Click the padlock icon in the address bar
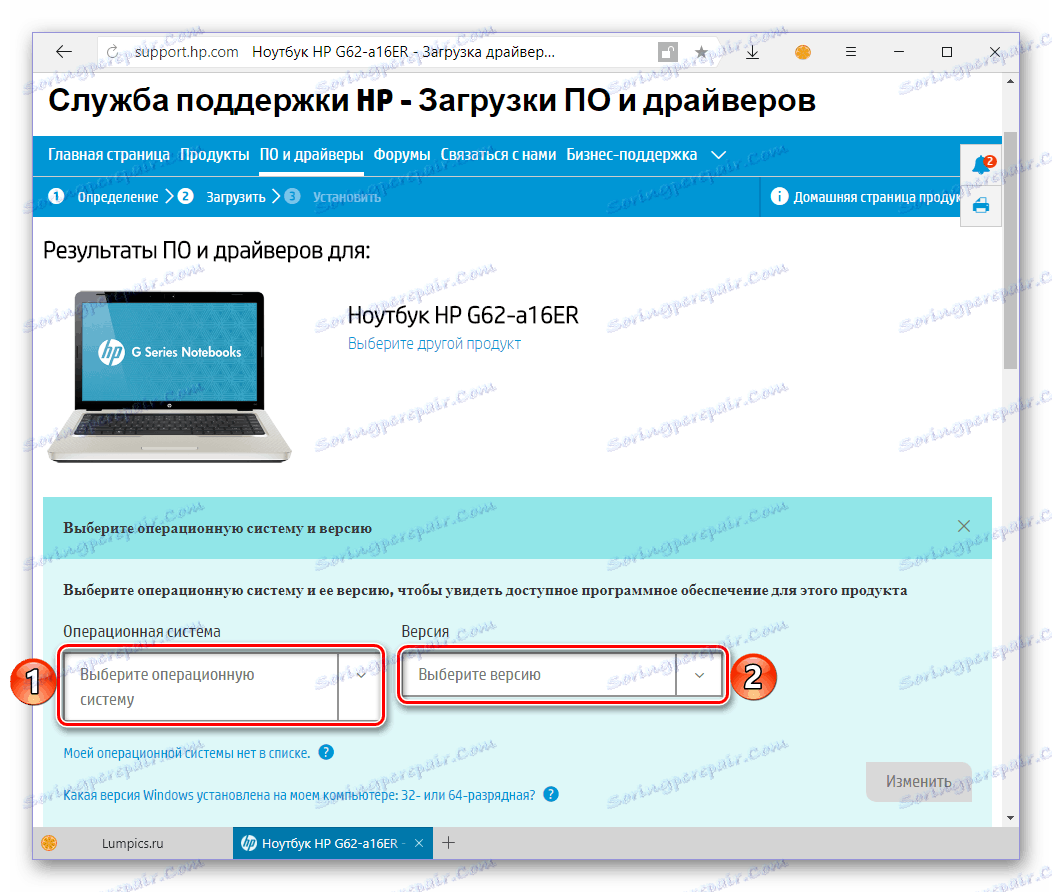1052x892 pixels. pos(666,51)
